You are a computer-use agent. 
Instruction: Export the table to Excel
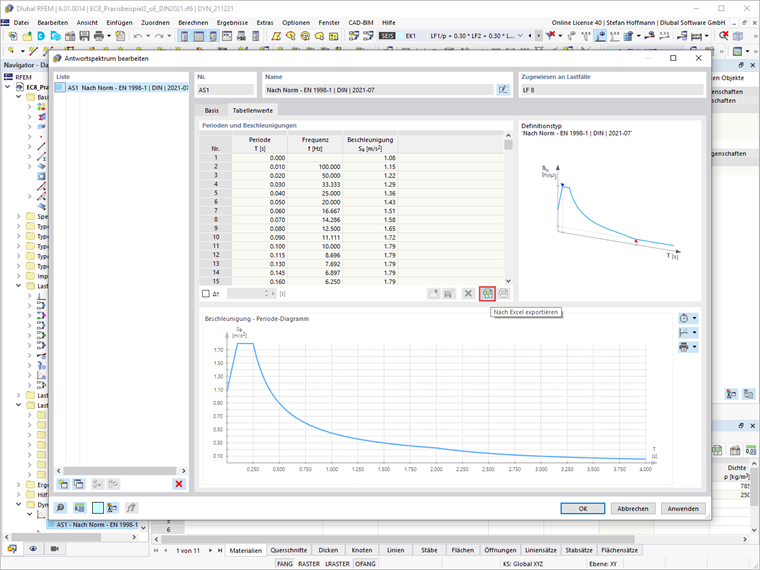[487, 293]
